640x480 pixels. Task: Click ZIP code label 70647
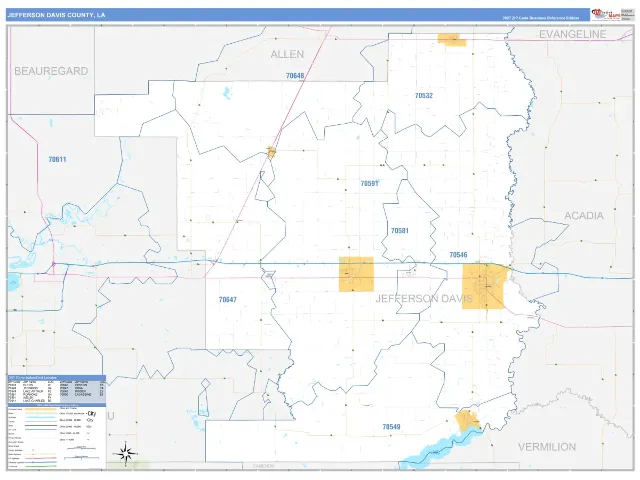227,299
